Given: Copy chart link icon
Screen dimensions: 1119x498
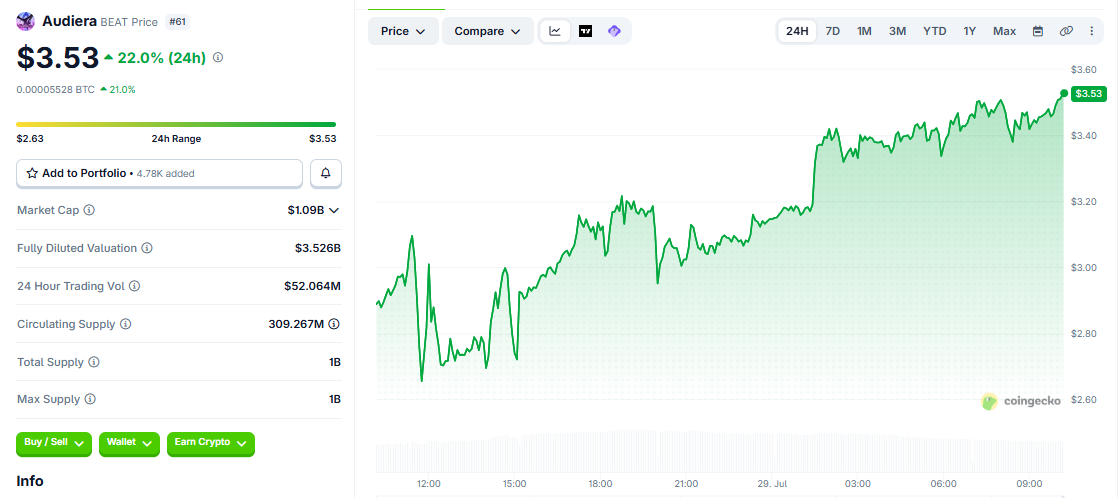Looking at the screenshot, I should [x=1066, y=31].
